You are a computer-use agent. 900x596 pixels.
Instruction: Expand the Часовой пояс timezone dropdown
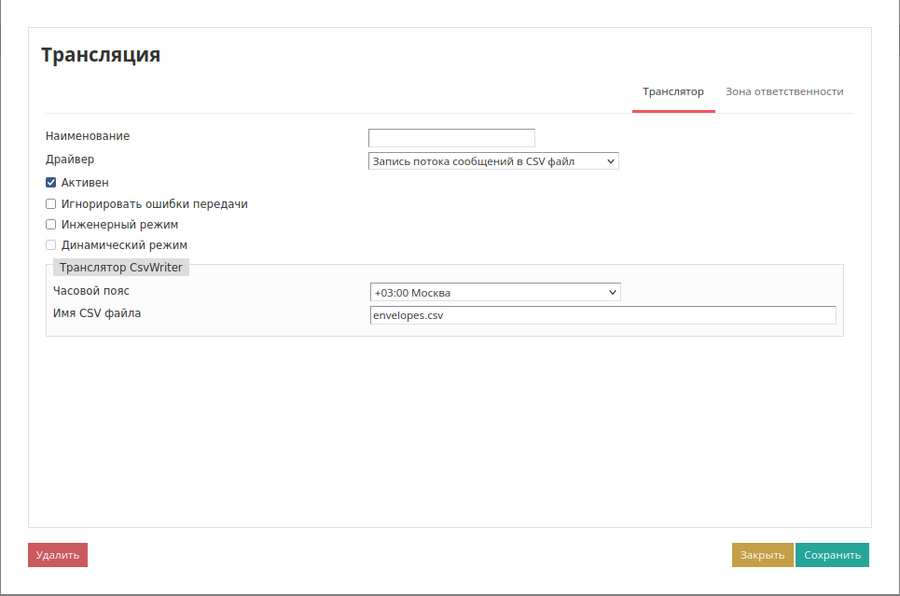tap(495, 293)
